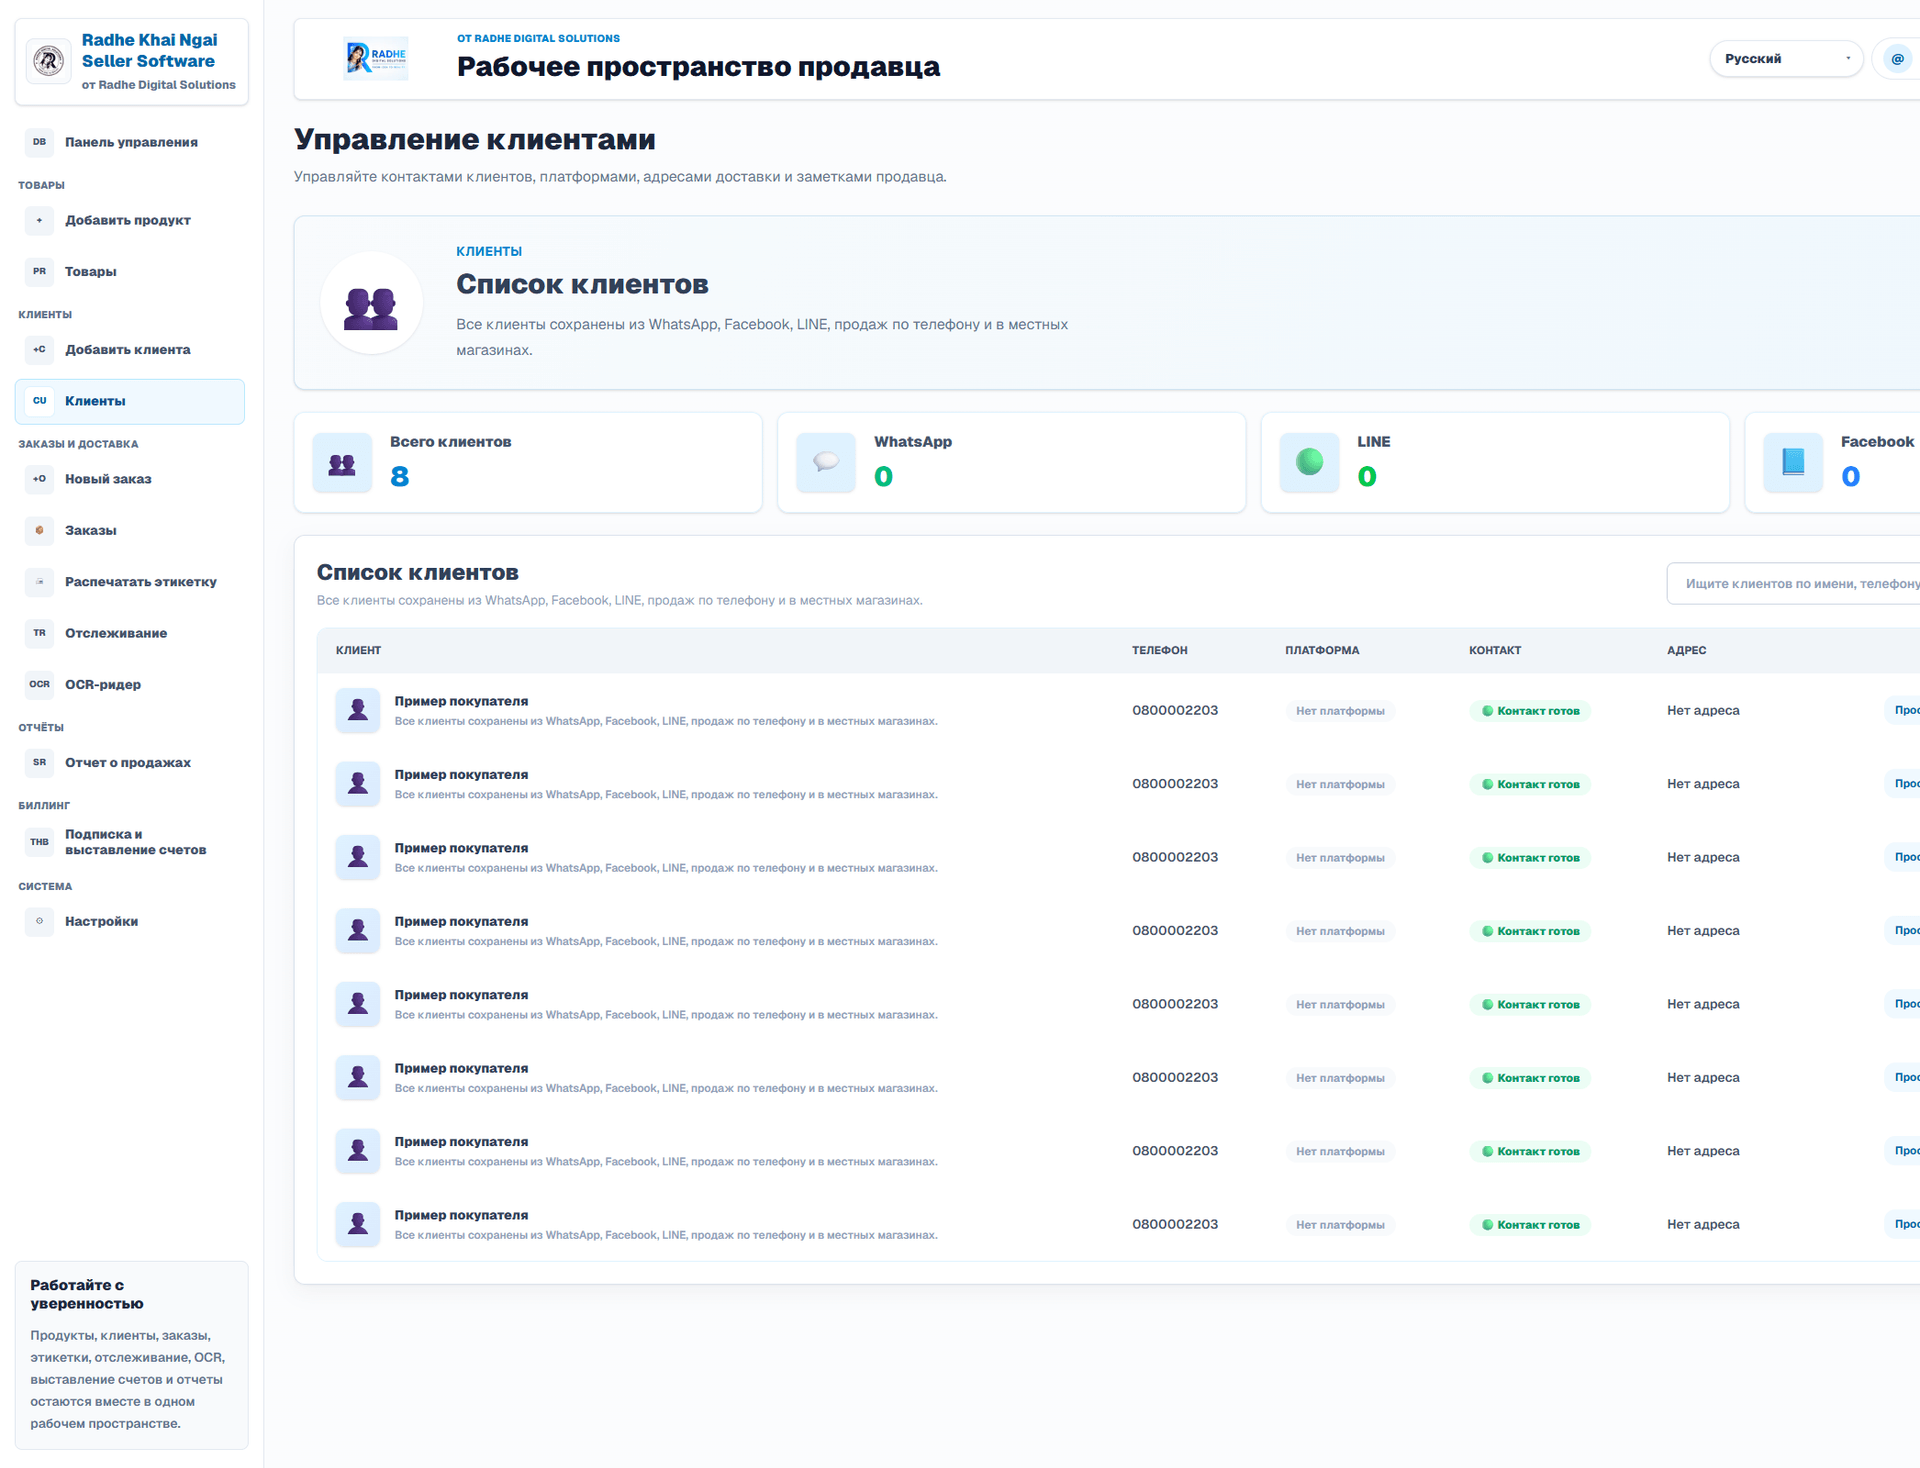Select Клиенты in the sidebar menu
This screenshot has width=1920, height=1468.
click(130, 401)
